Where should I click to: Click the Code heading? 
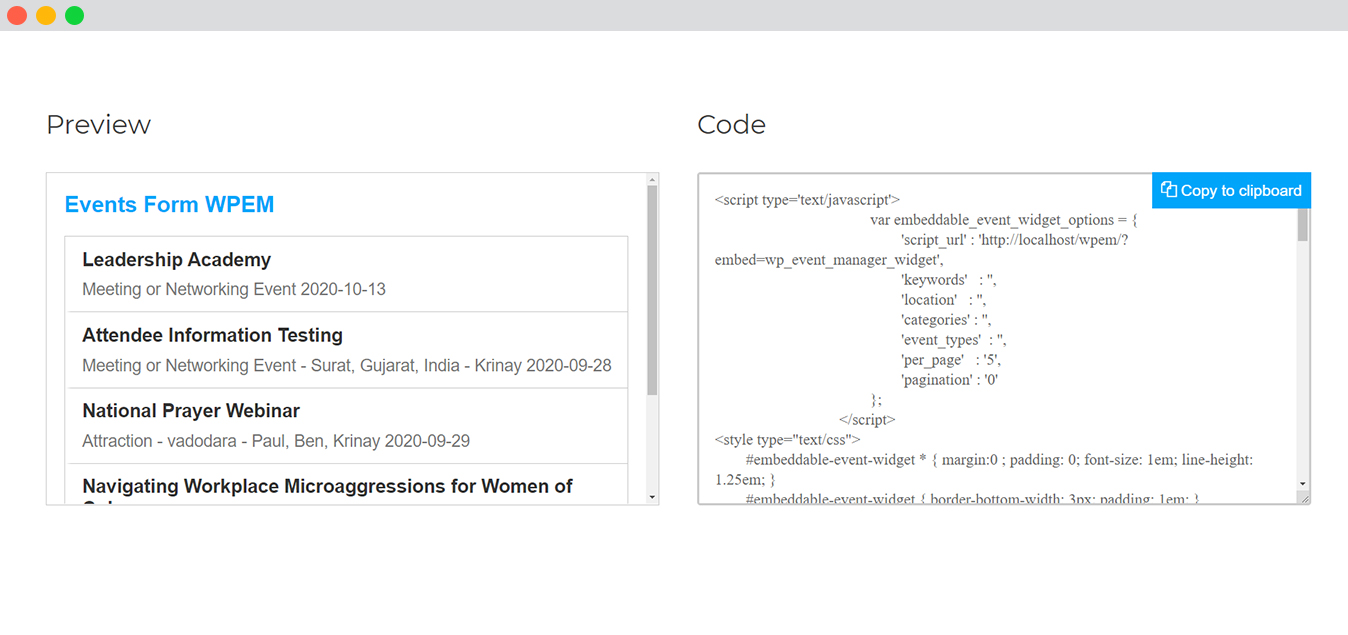pyautogui.click(x=732, y=125)
